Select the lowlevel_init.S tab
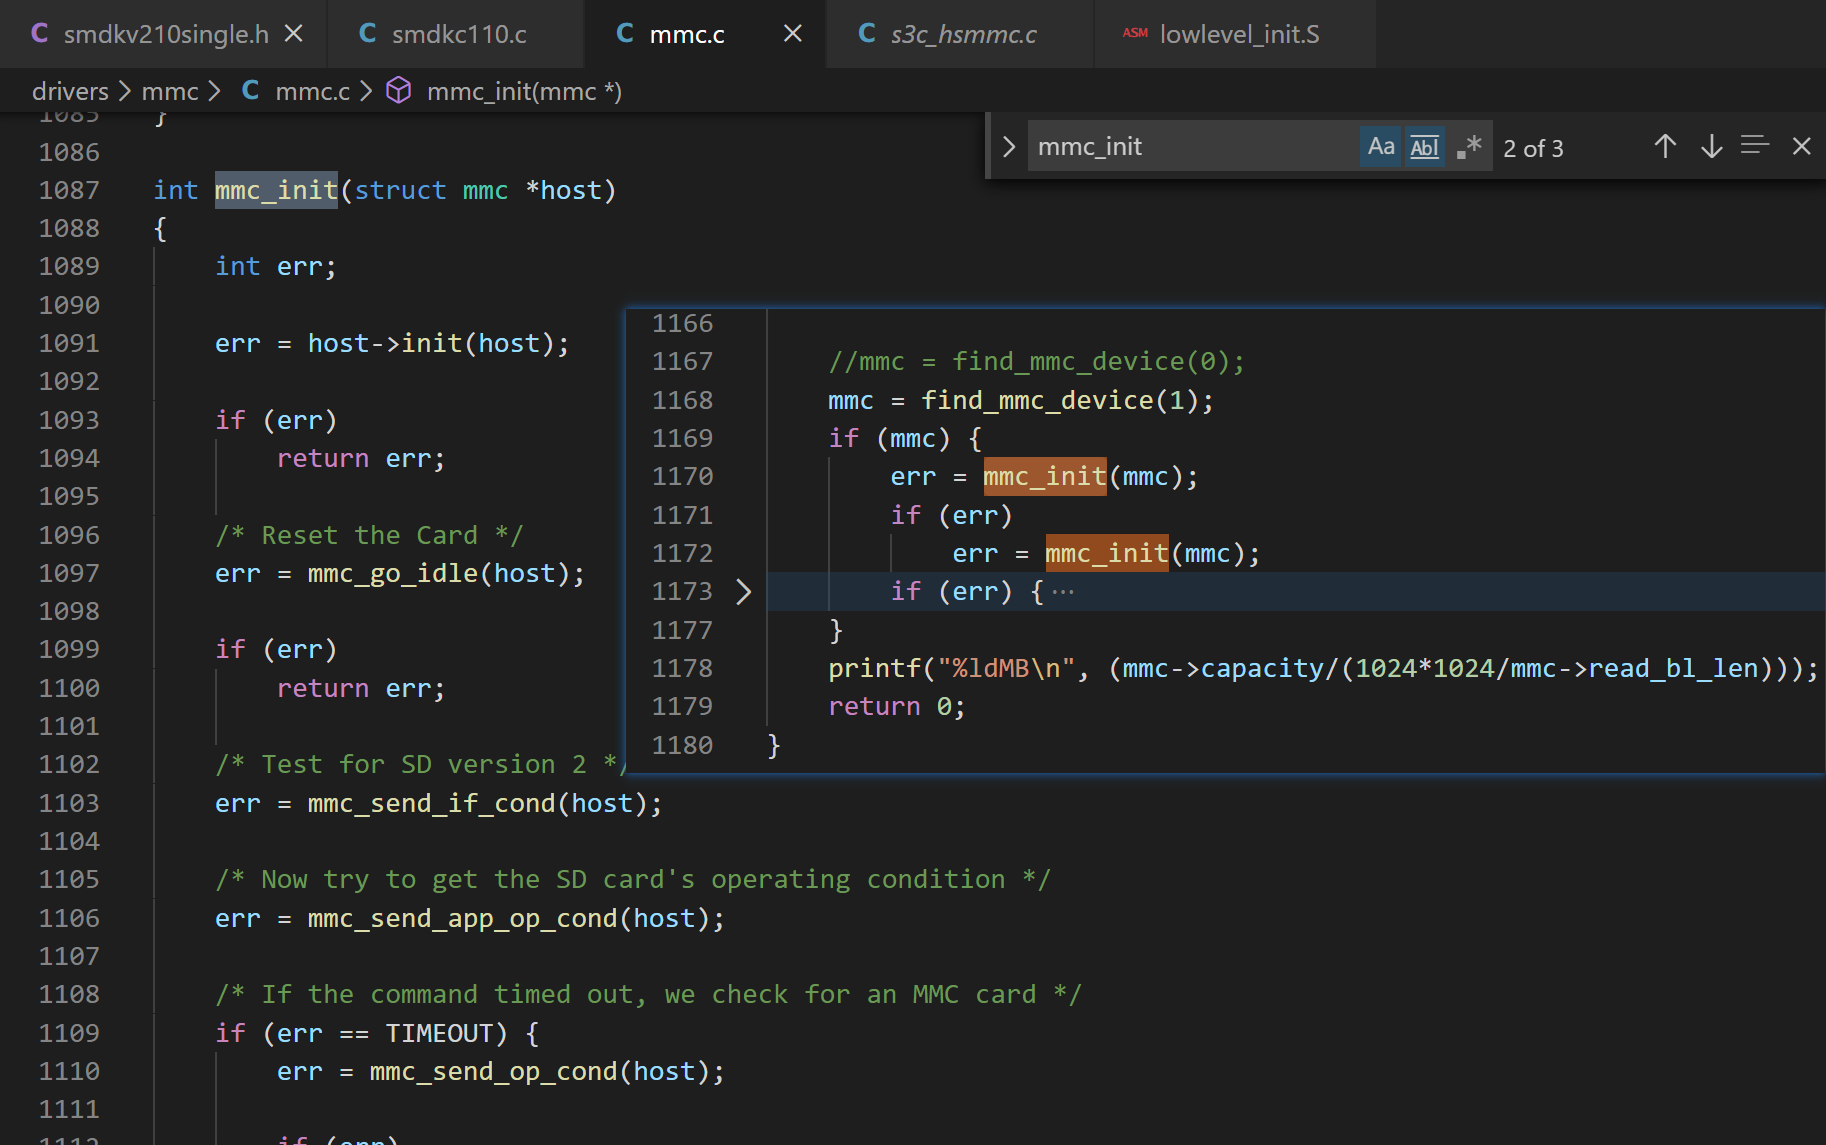This screenshot has height=1145, width=1826. [1238, 34]
